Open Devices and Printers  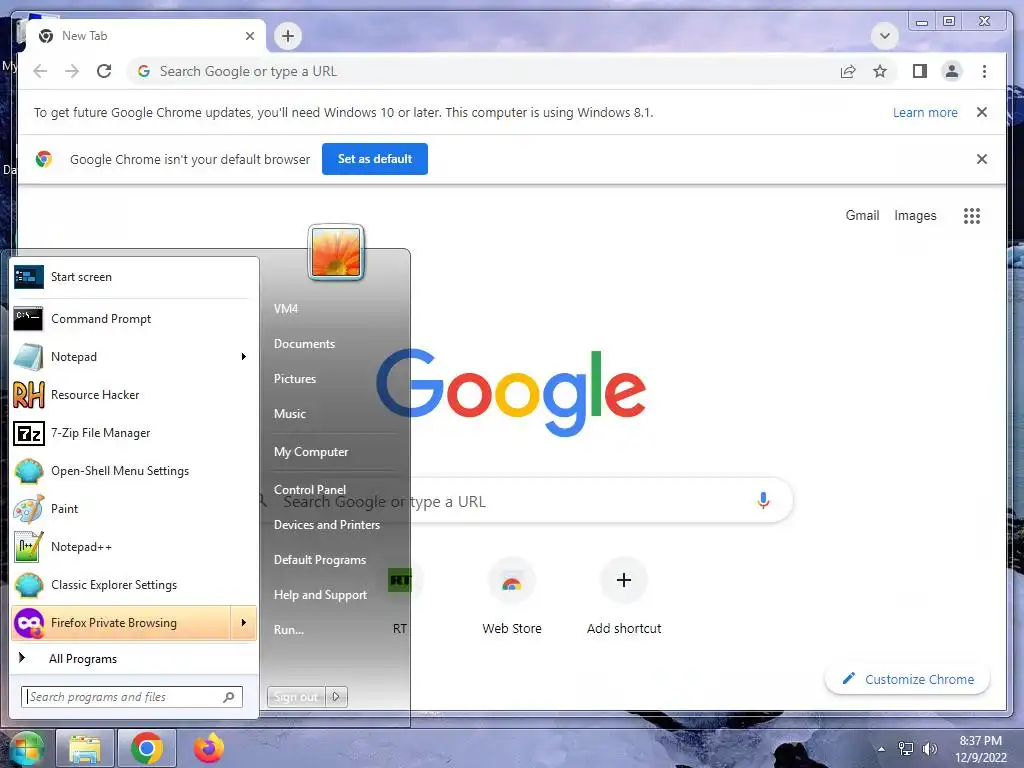[327, 524]
